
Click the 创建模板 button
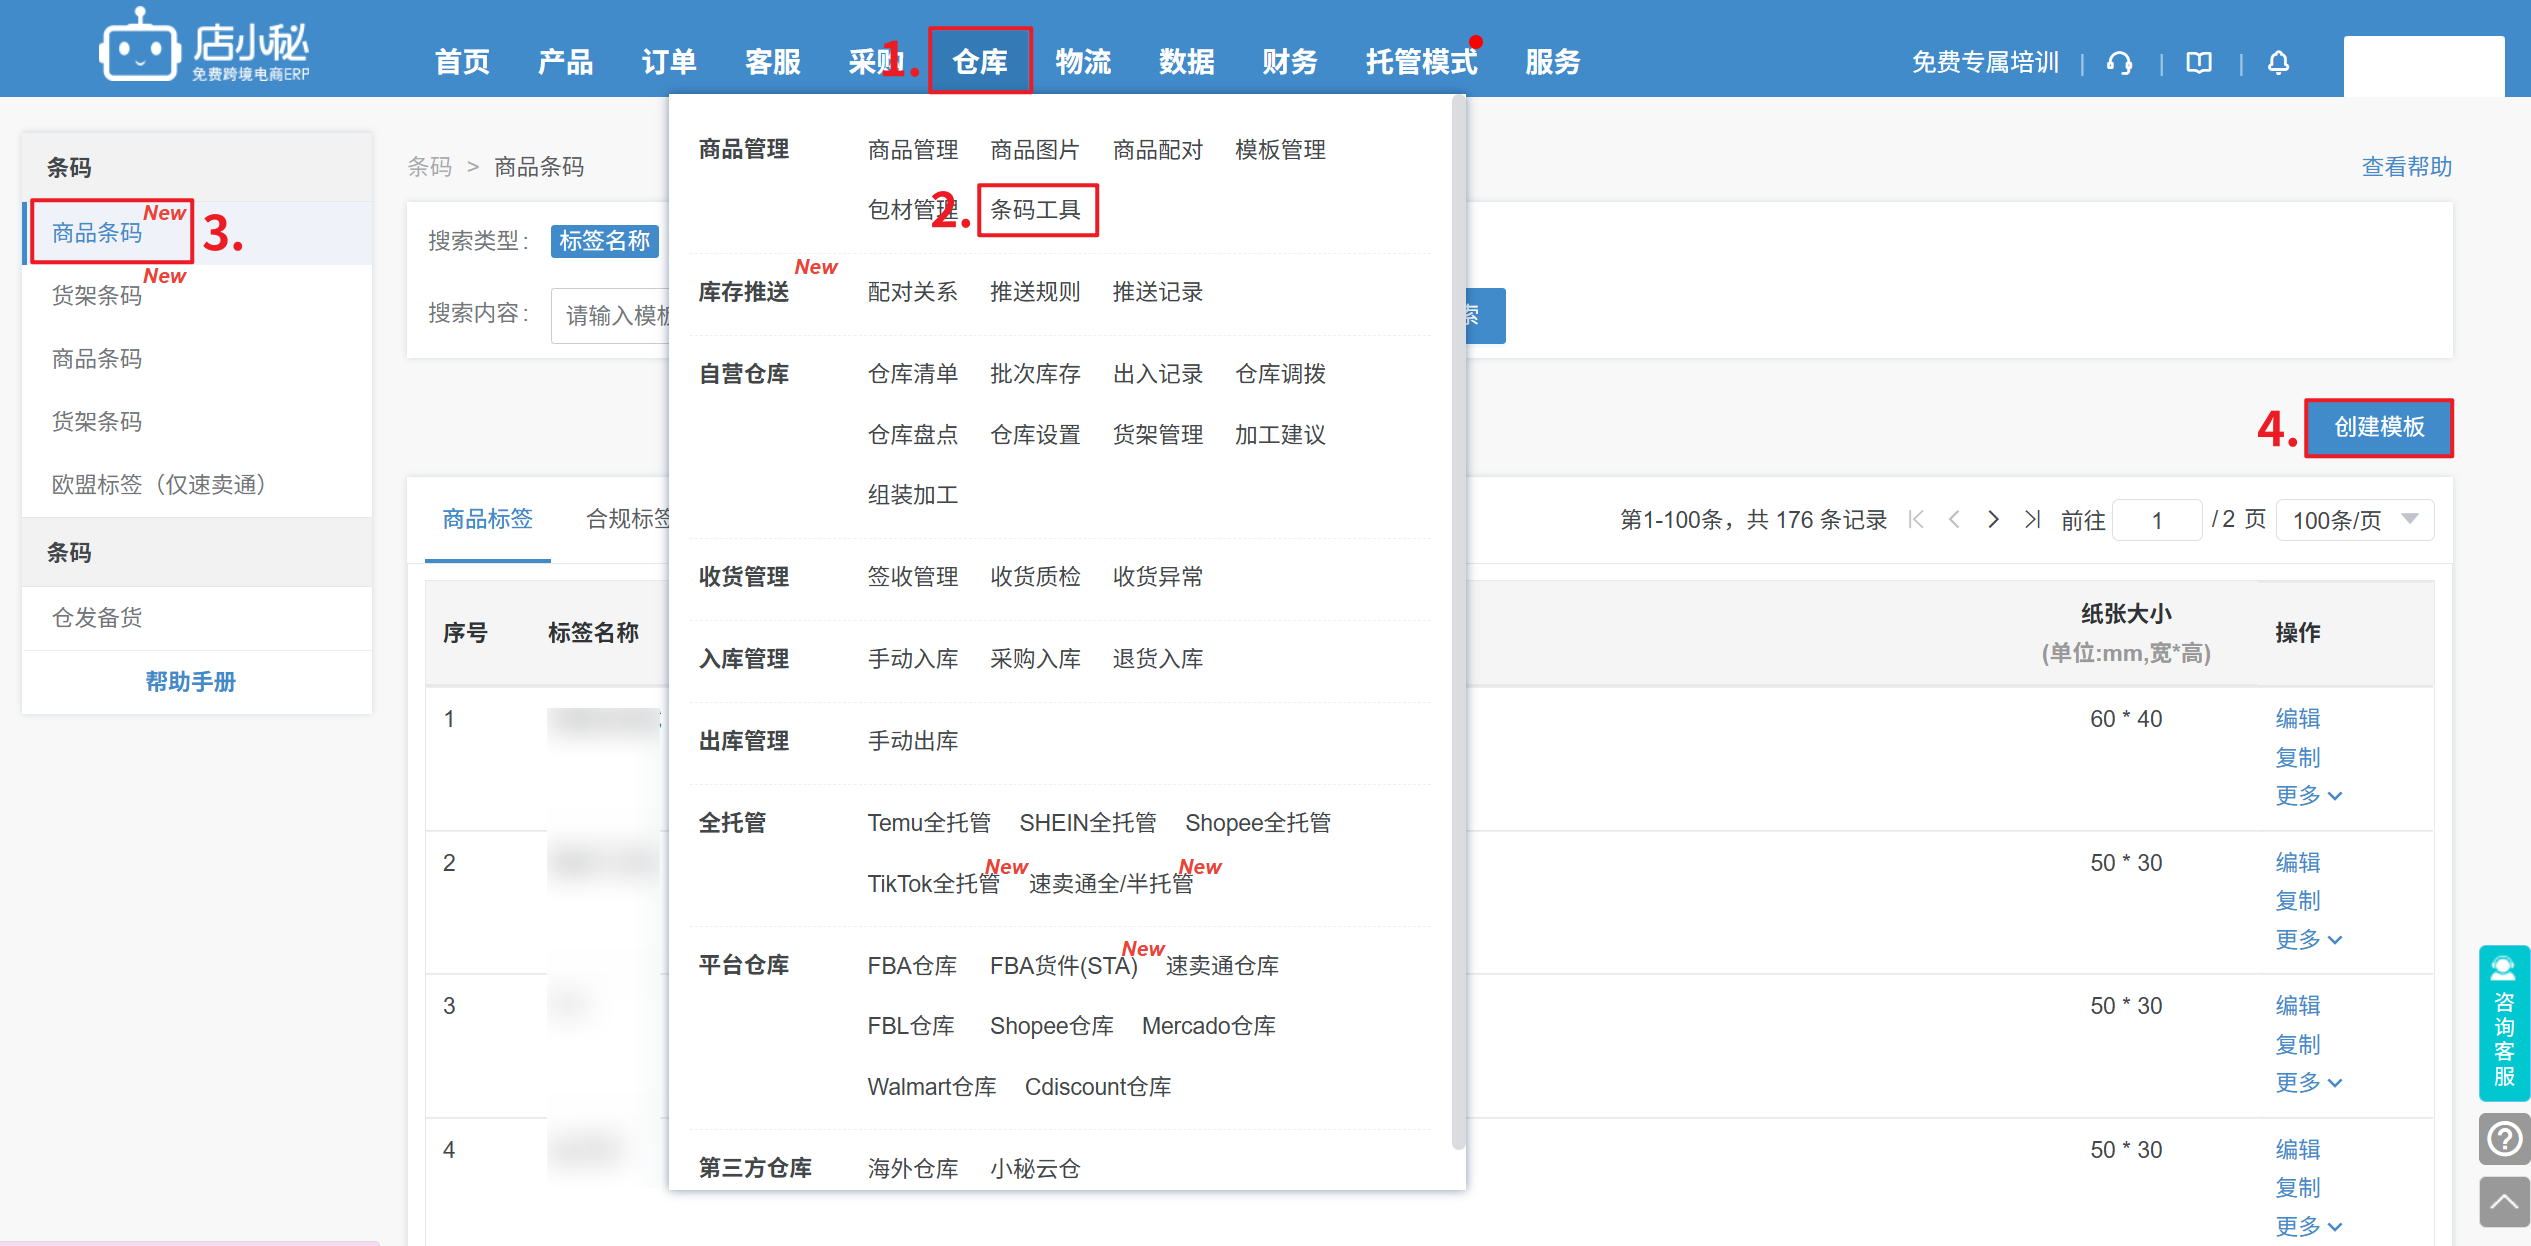pos(2378,428)
